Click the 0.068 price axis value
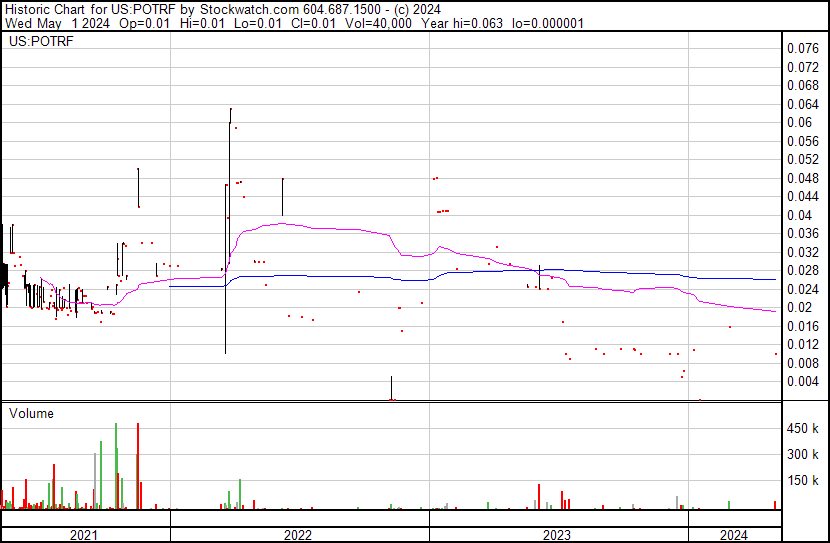The height and width of the screenshot is (543, 830). [803, 86]
